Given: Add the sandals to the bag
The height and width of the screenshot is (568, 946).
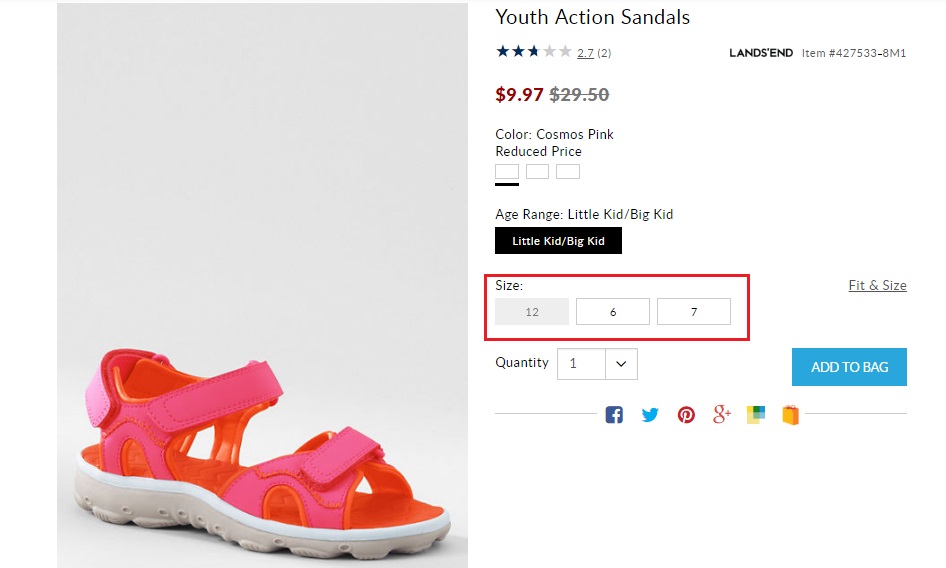Looking at the screenshot, I should pyautogui.click(x=849, y=367).
